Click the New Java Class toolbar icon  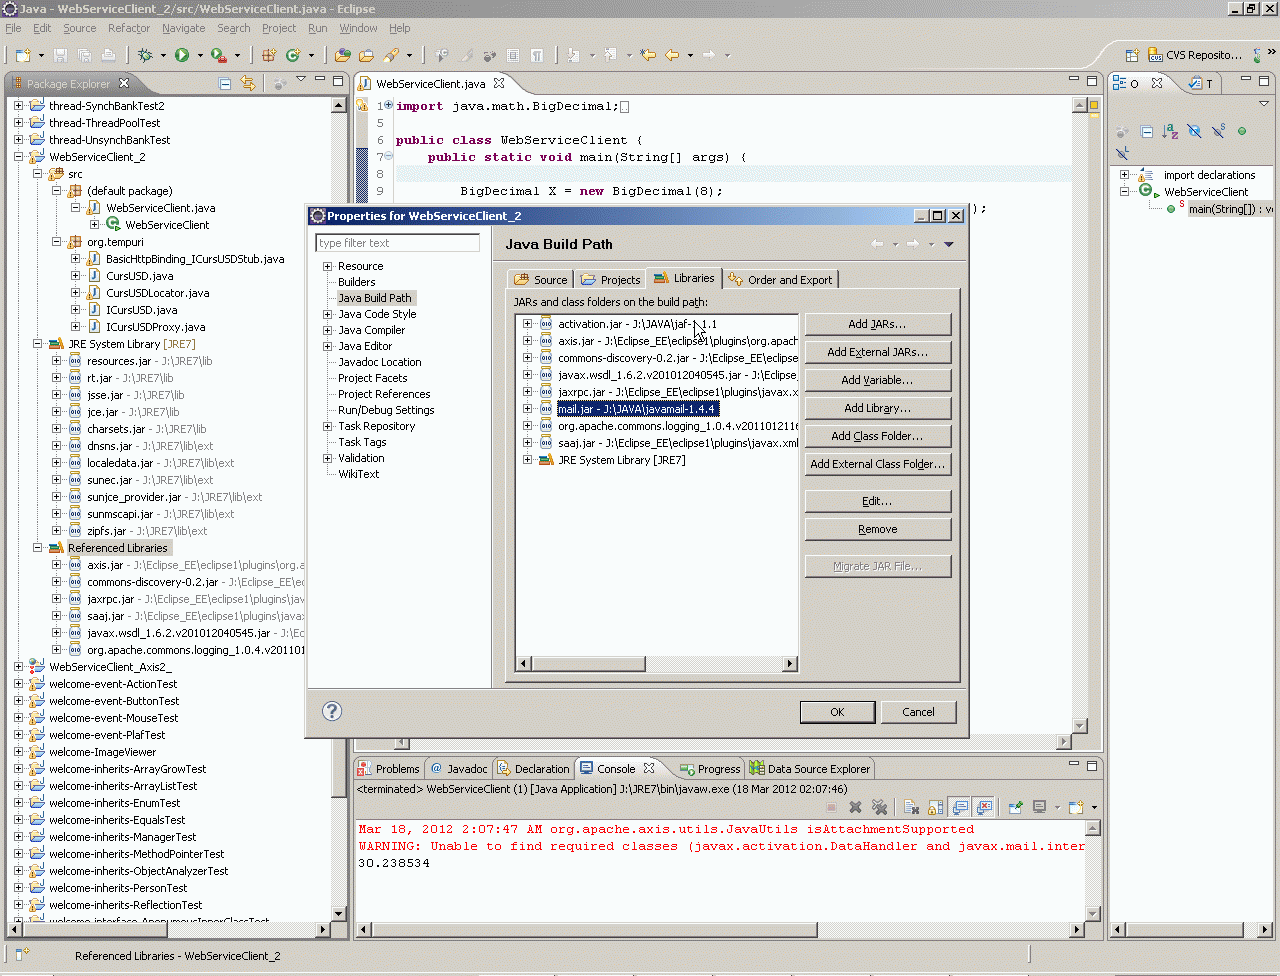point(293,56)
